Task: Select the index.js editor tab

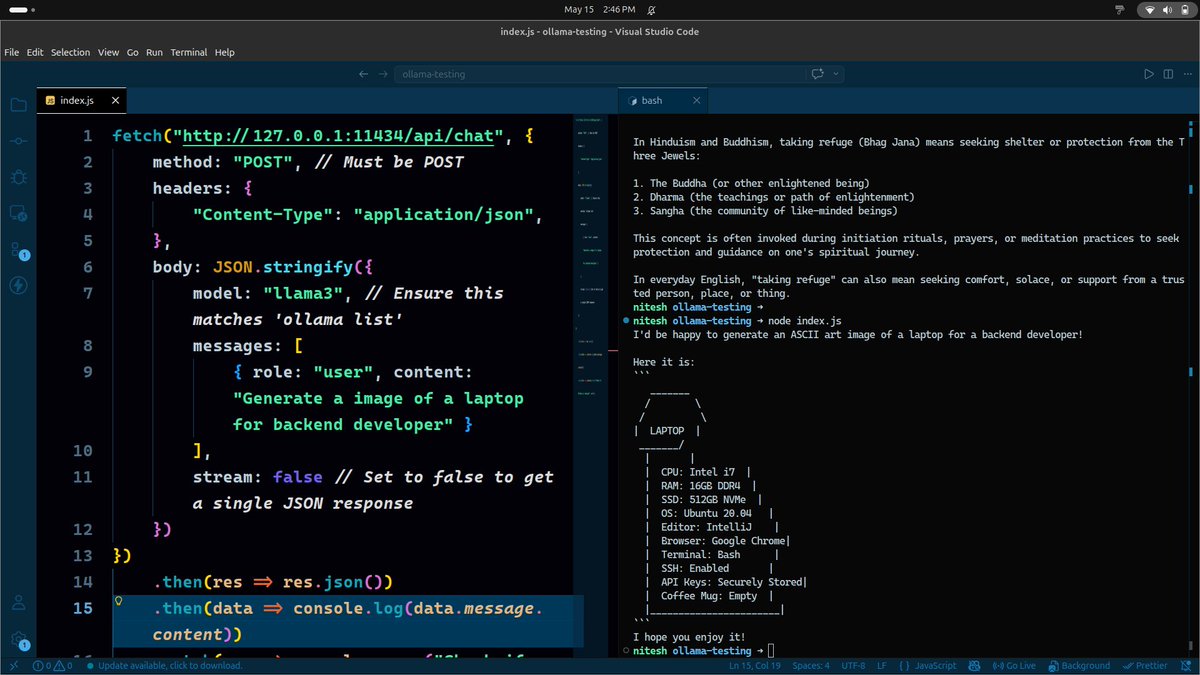Action: click(82, 100)
